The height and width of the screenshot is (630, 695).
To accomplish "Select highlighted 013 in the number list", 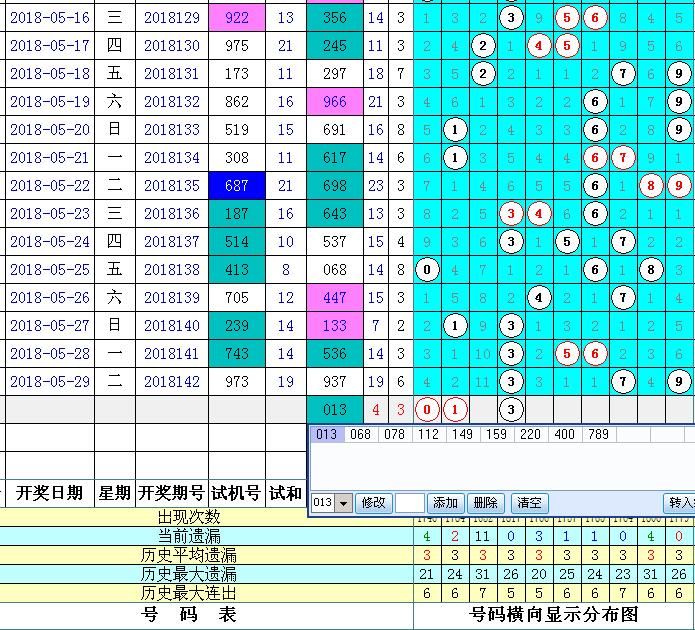I will [x=326, y=434].
